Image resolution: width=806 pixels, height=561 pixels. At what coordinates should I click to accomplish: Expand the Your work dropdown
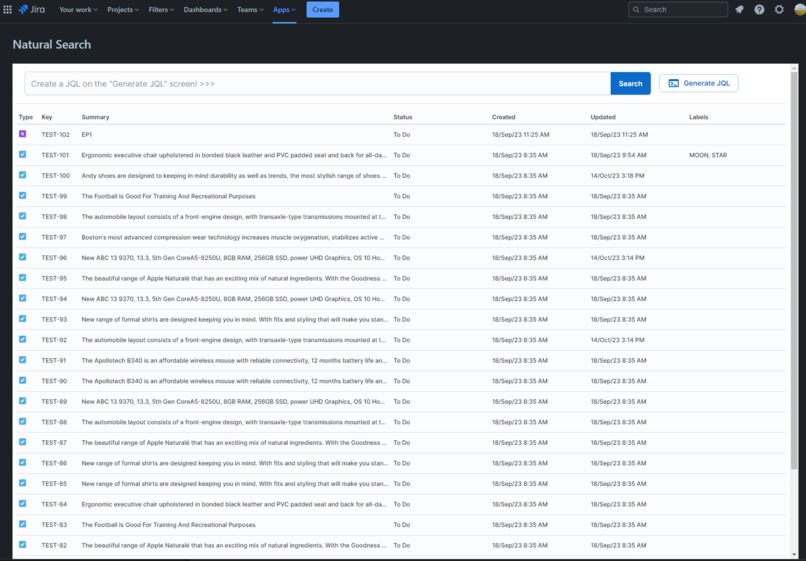click(x=78, y=9)
